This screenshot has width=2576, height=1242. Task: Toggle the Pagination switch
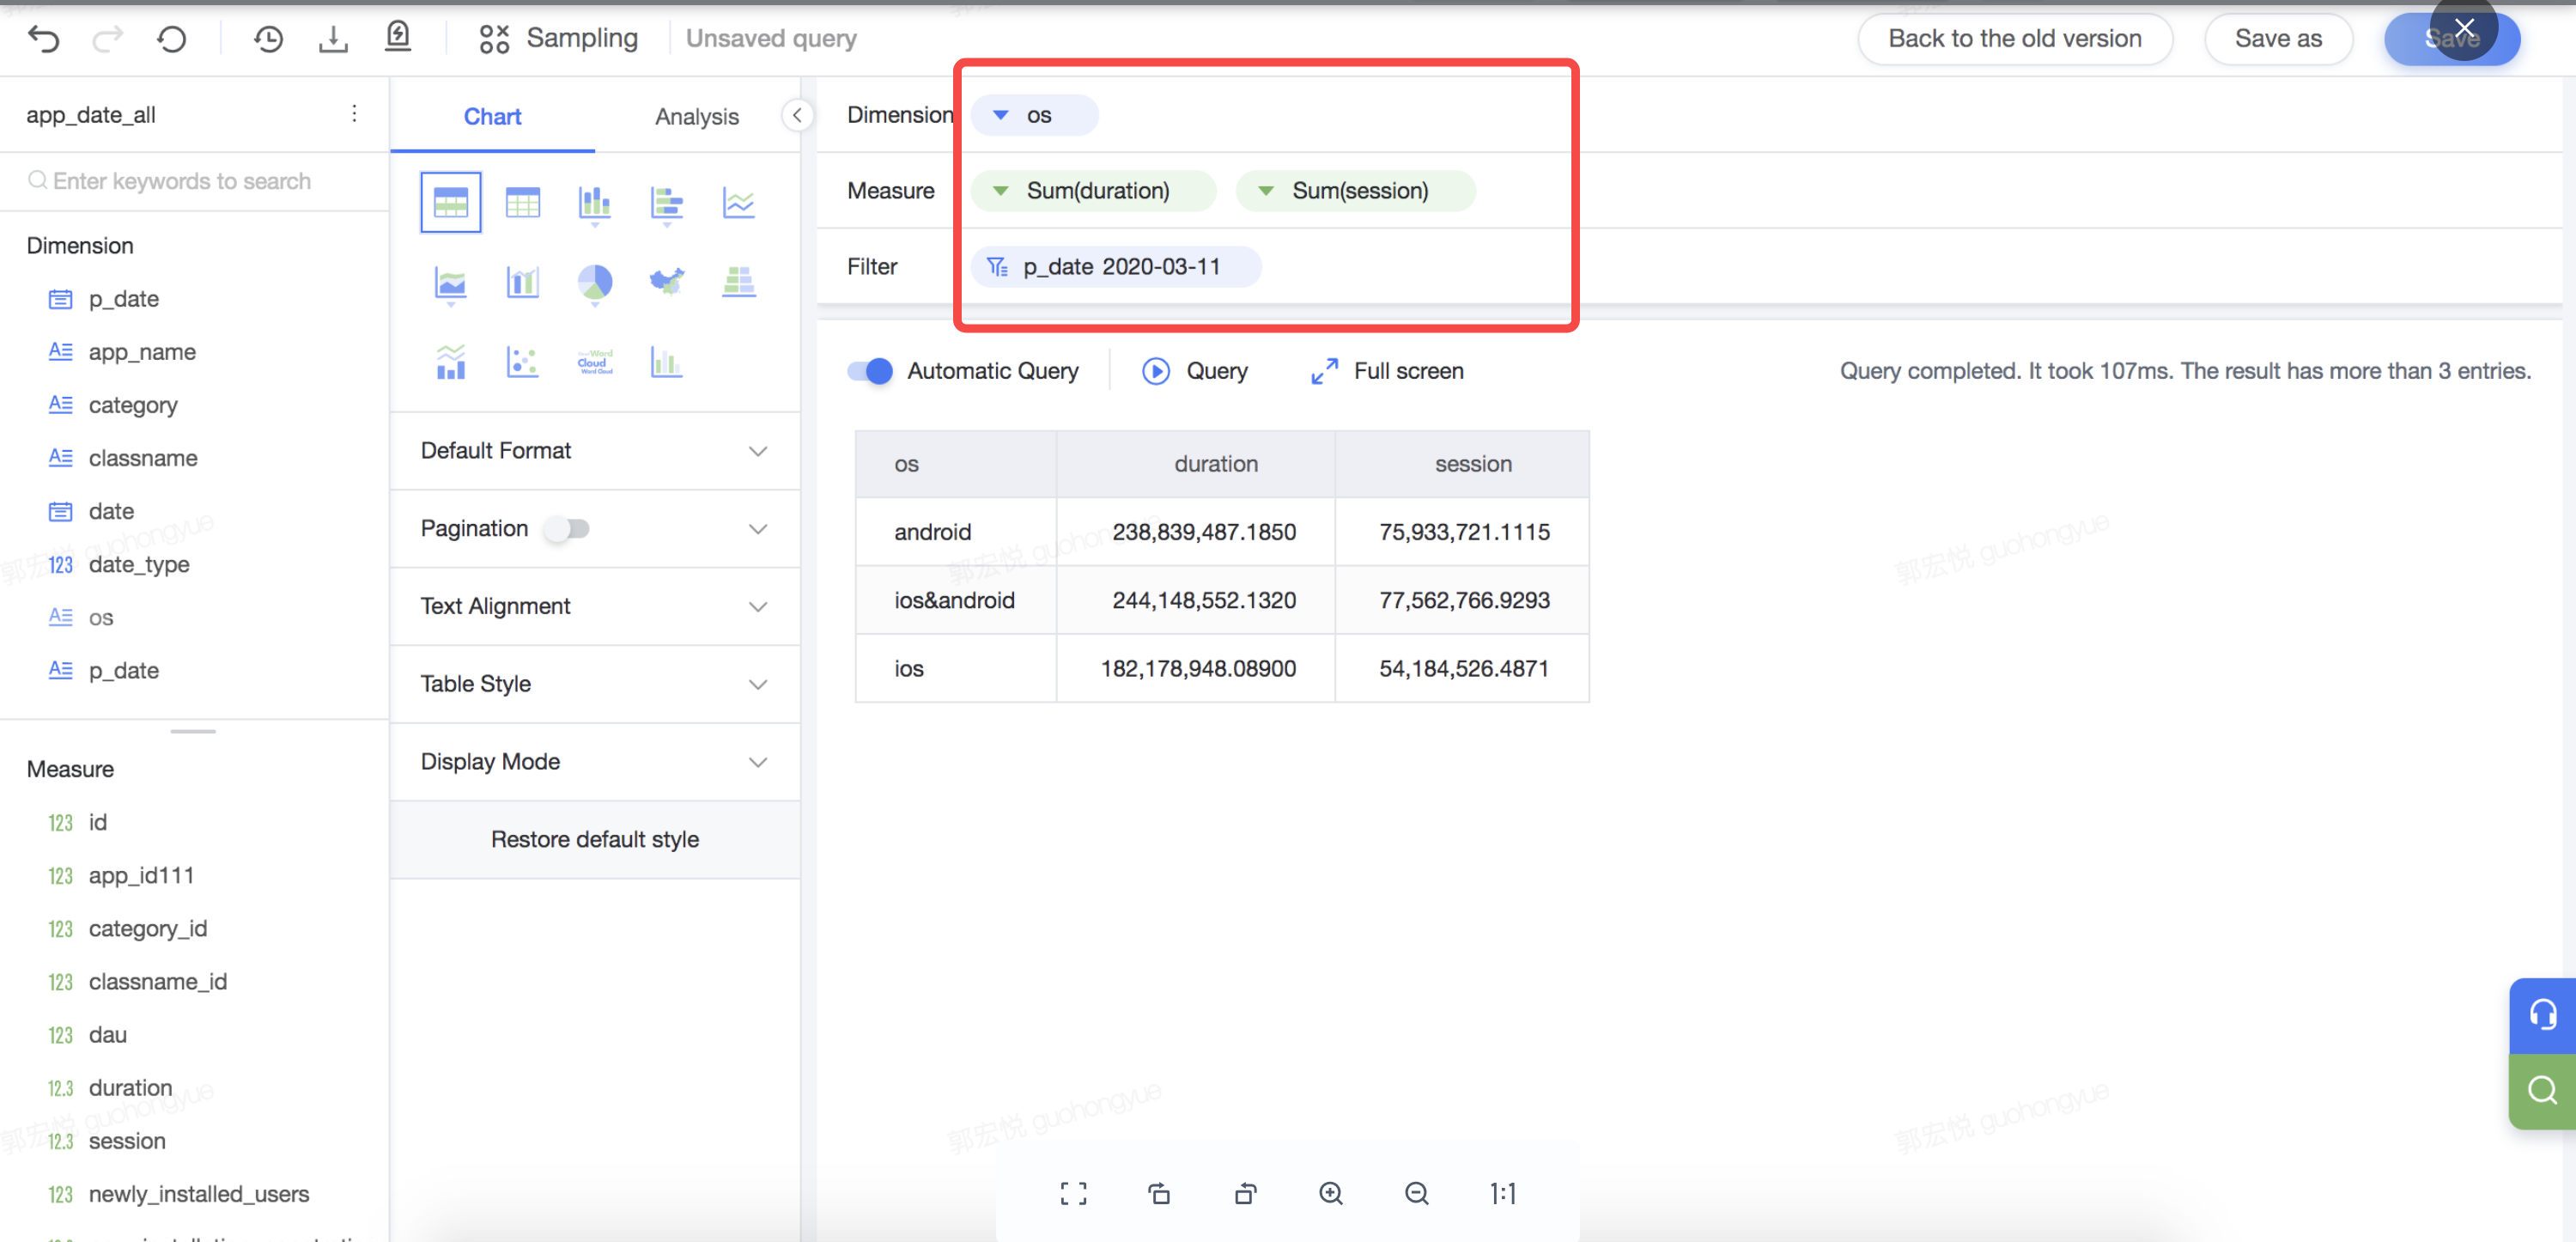pyautogui.click(x=567, y=528)
